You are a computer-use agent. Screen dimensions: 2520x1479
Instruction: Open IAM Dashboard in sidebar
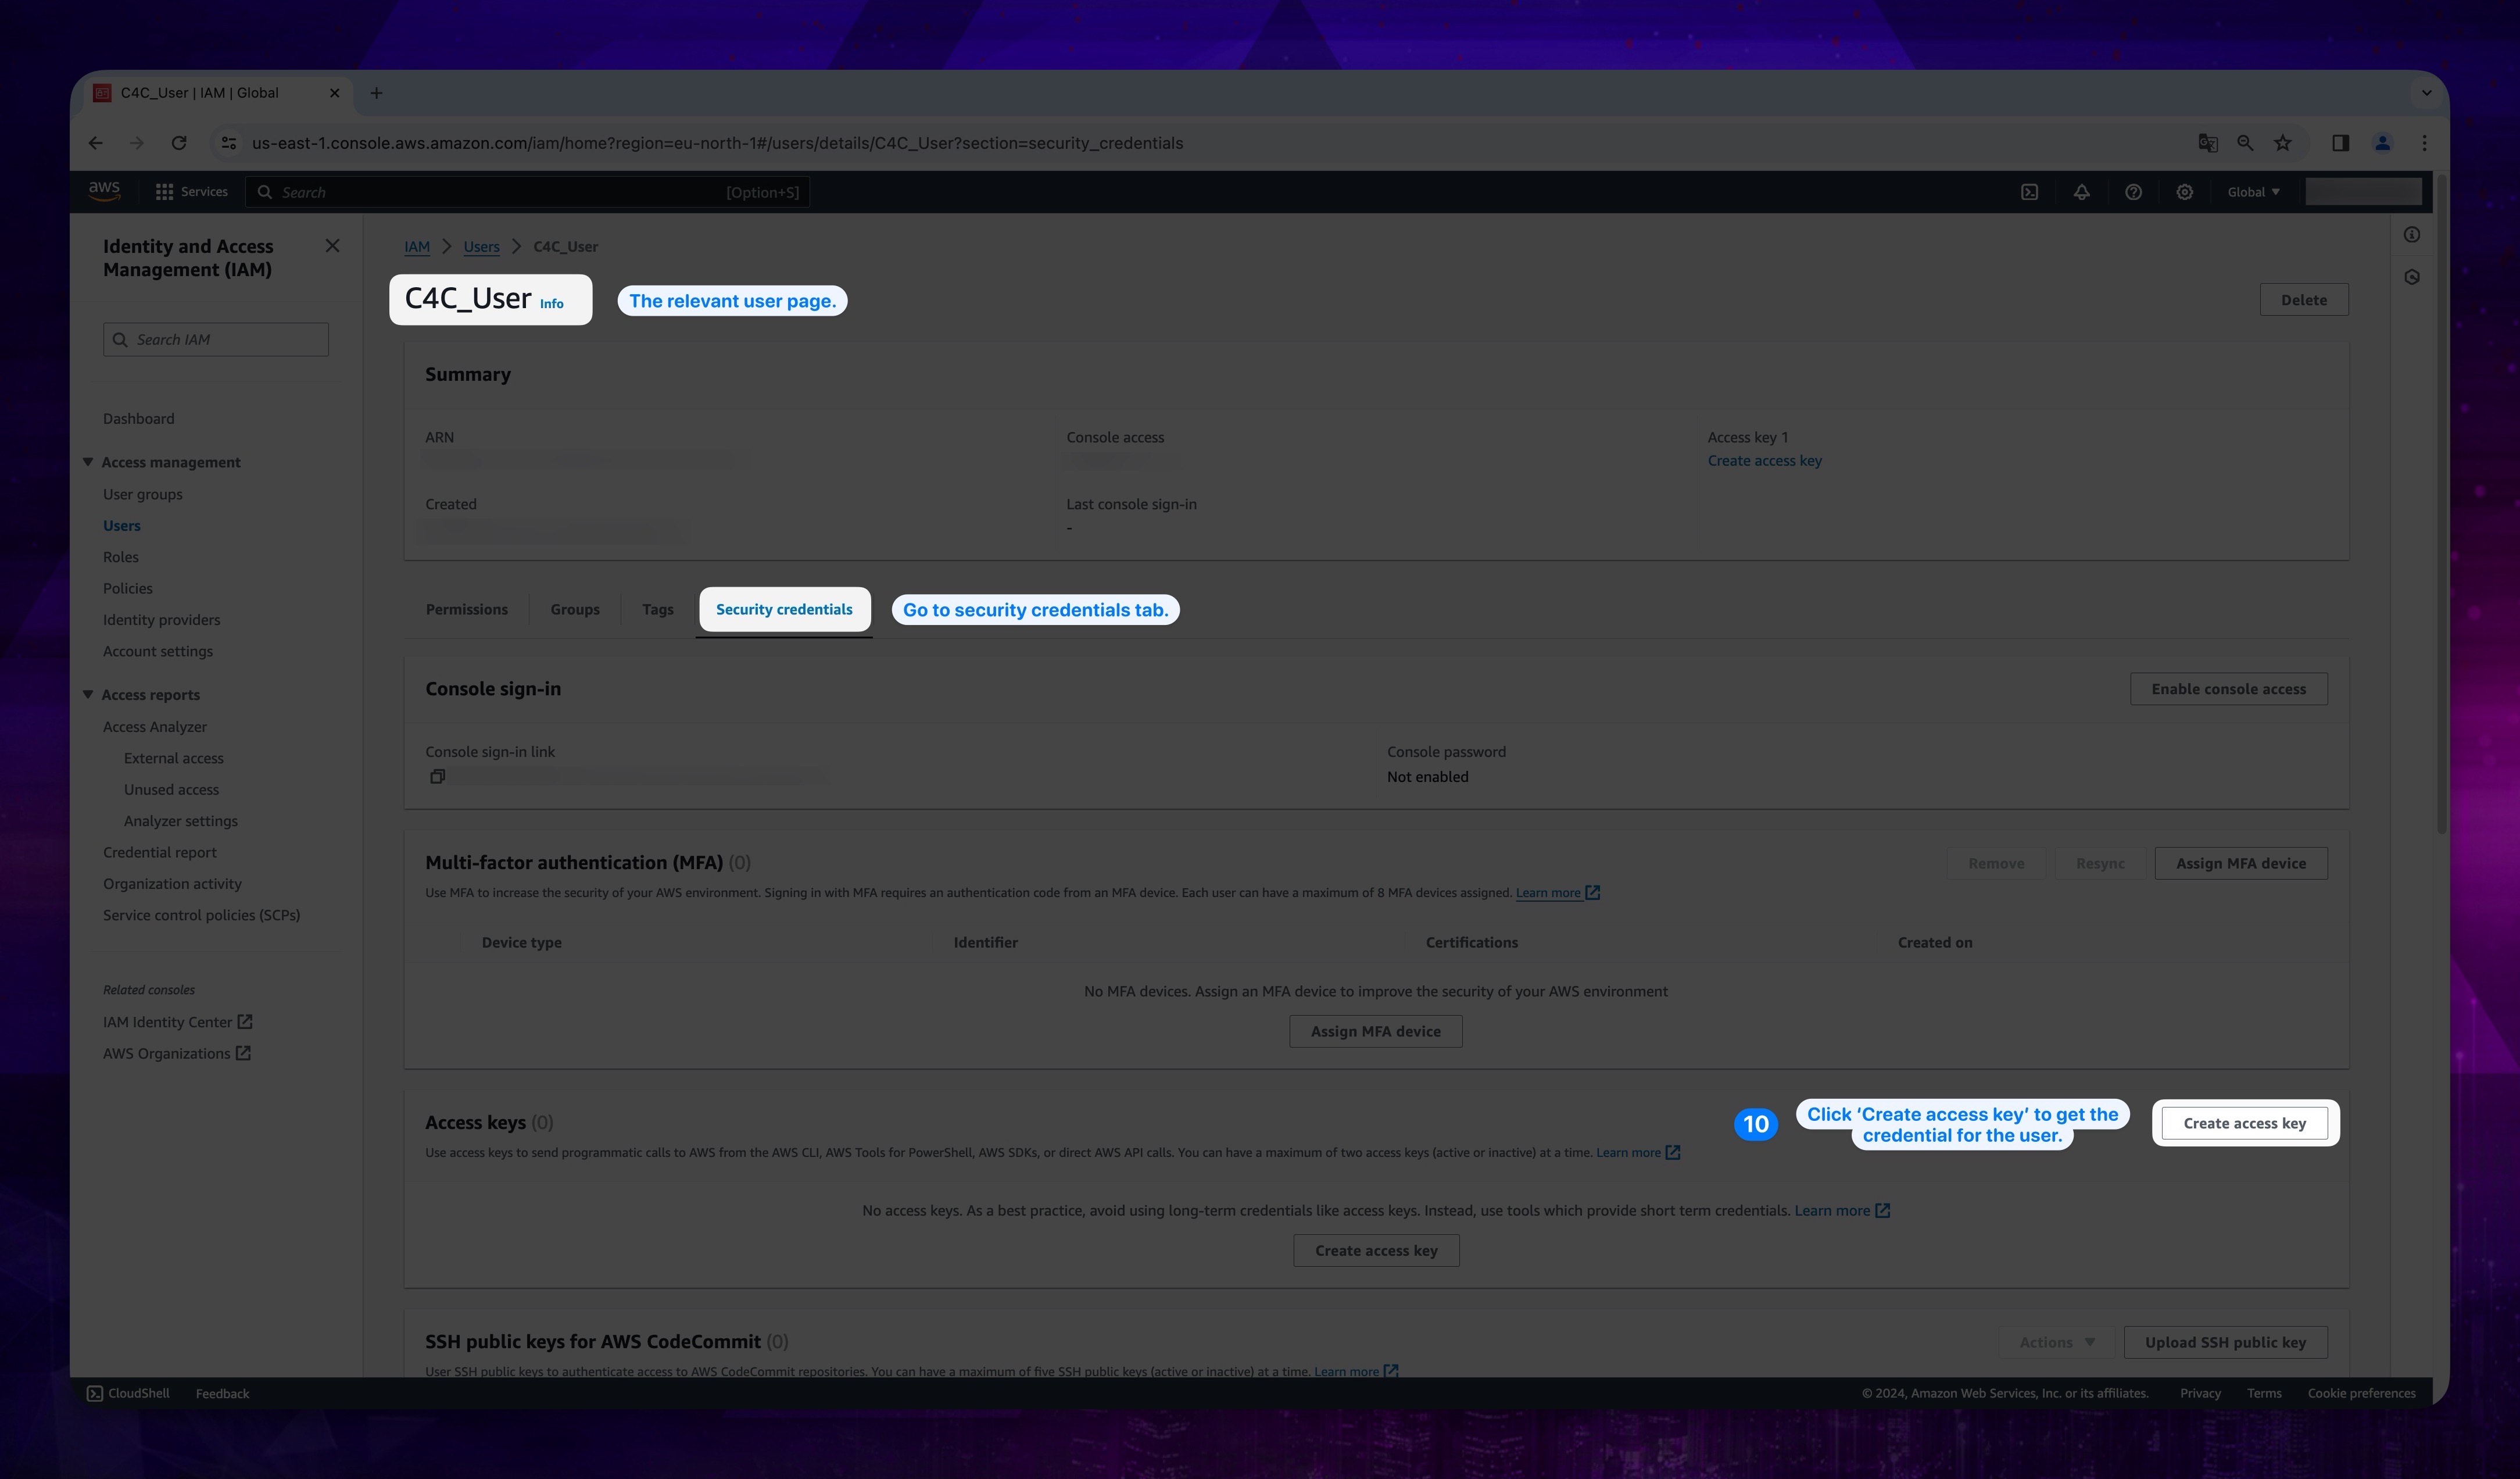coord(139,419)
